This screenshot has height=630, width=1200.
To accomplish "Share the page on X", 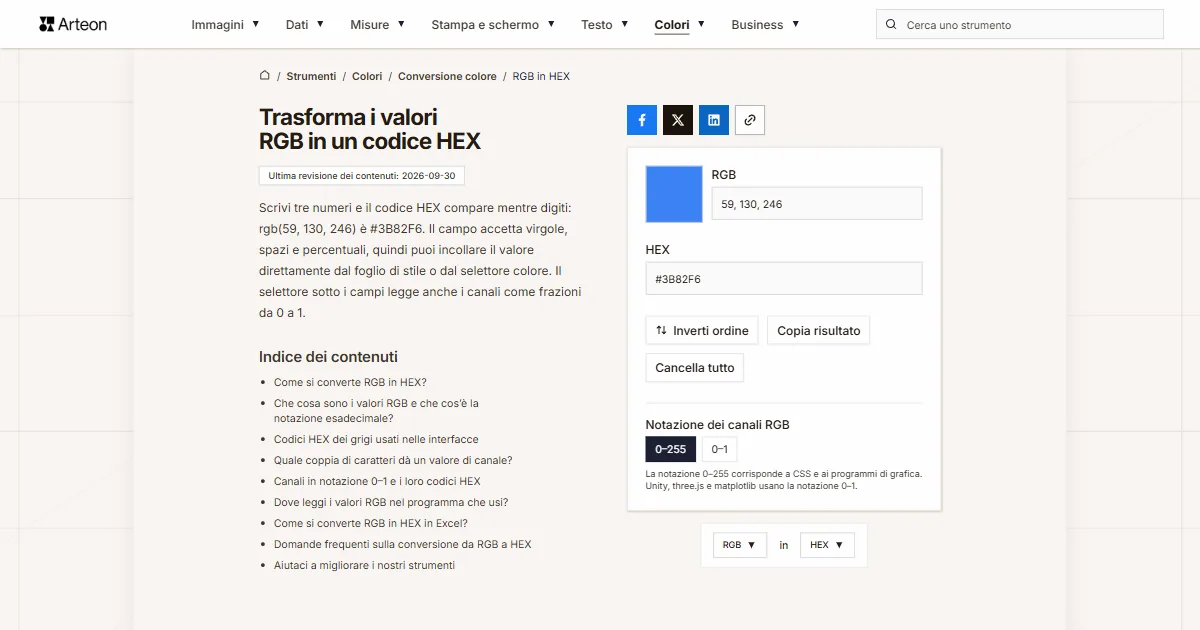I will click(678, 120).
